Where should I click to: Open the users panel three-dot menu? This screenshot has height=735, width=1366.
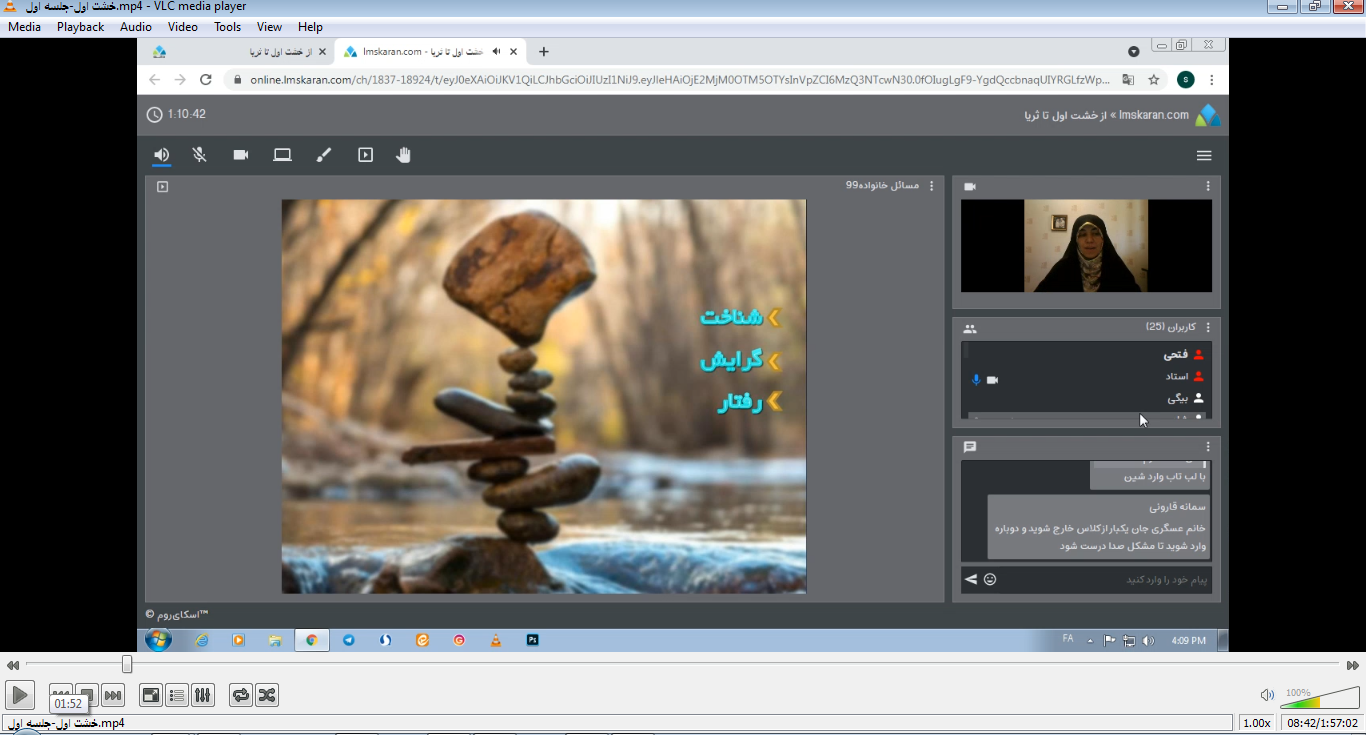pyautogui.click(x=1208, y=327)
